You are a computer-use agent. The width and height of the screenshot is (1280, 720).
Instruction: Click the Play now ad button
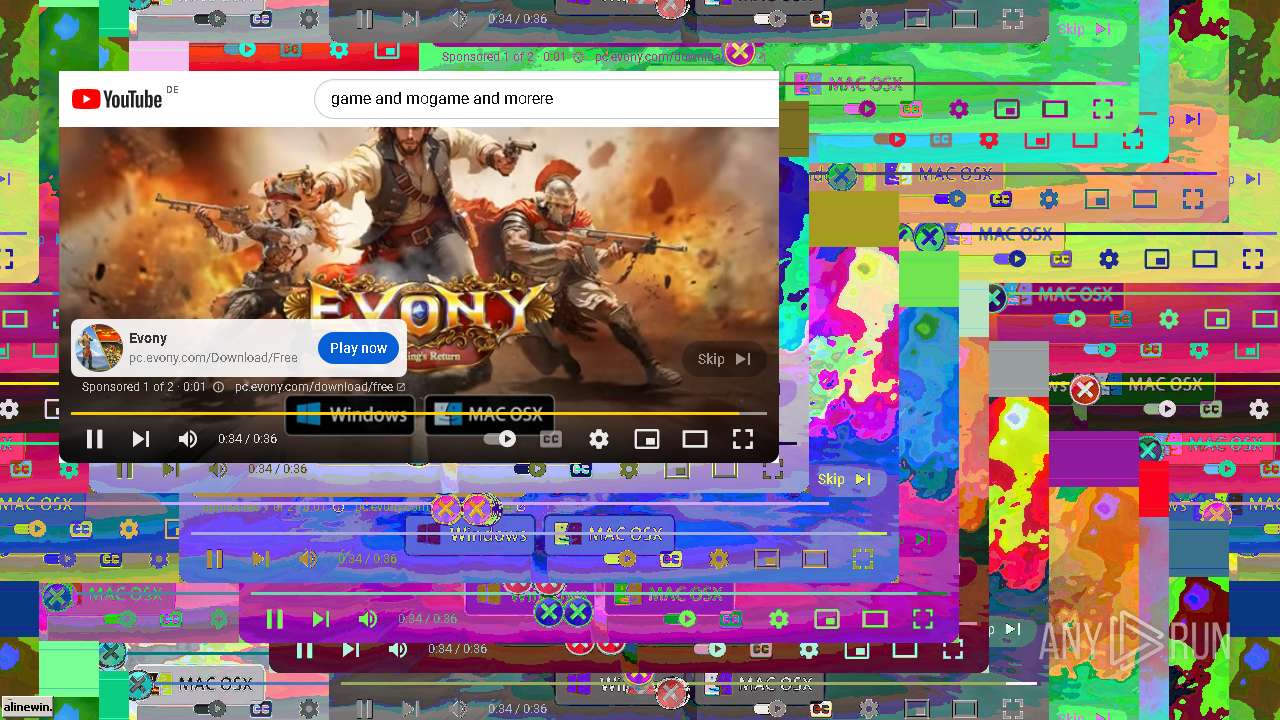point(358,348)
